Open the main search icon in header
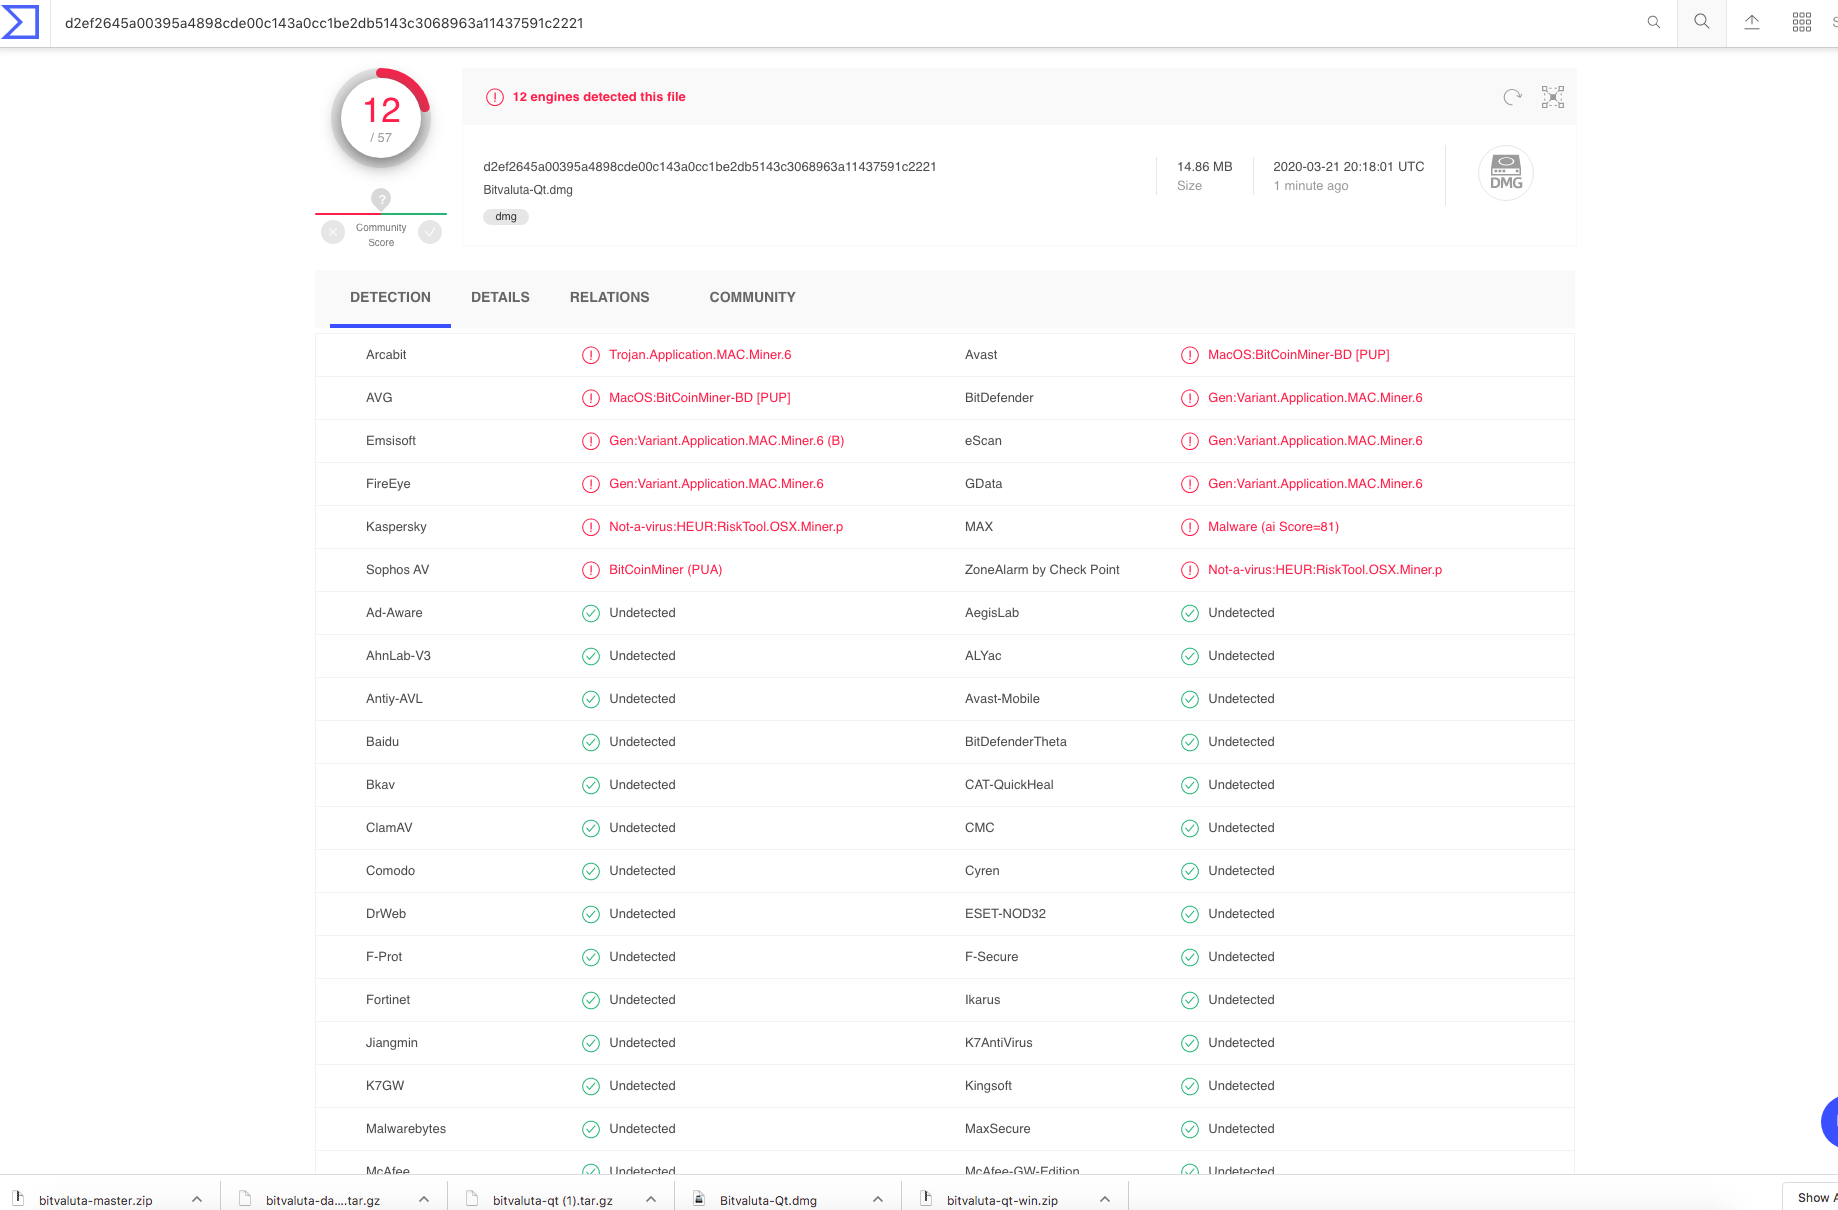 [1702, 22]
